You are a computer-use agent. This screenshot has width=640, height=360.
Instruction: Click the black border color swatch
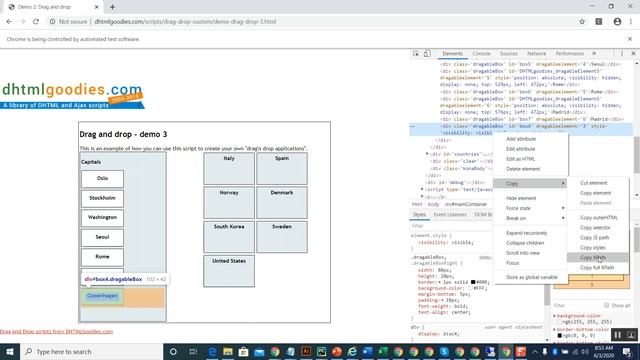pos(473,282)
